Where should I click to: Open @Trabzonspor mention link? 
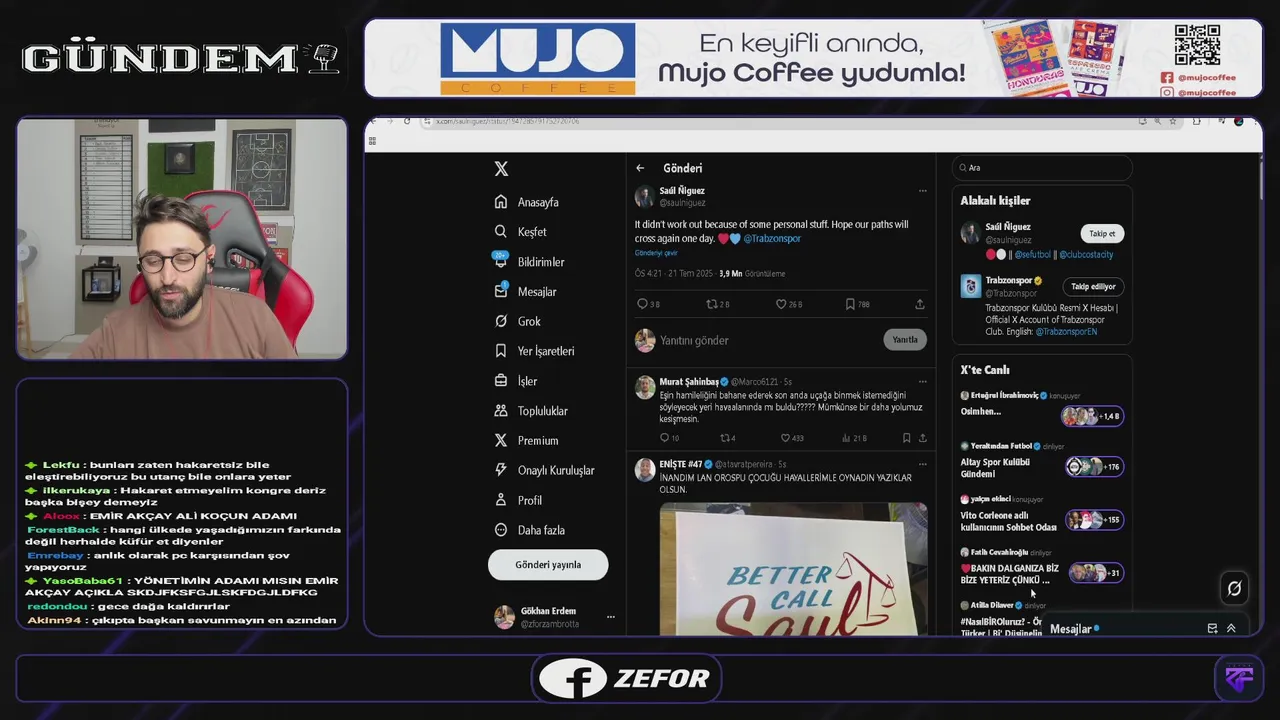pyautogui.click(x=772, y=239)
